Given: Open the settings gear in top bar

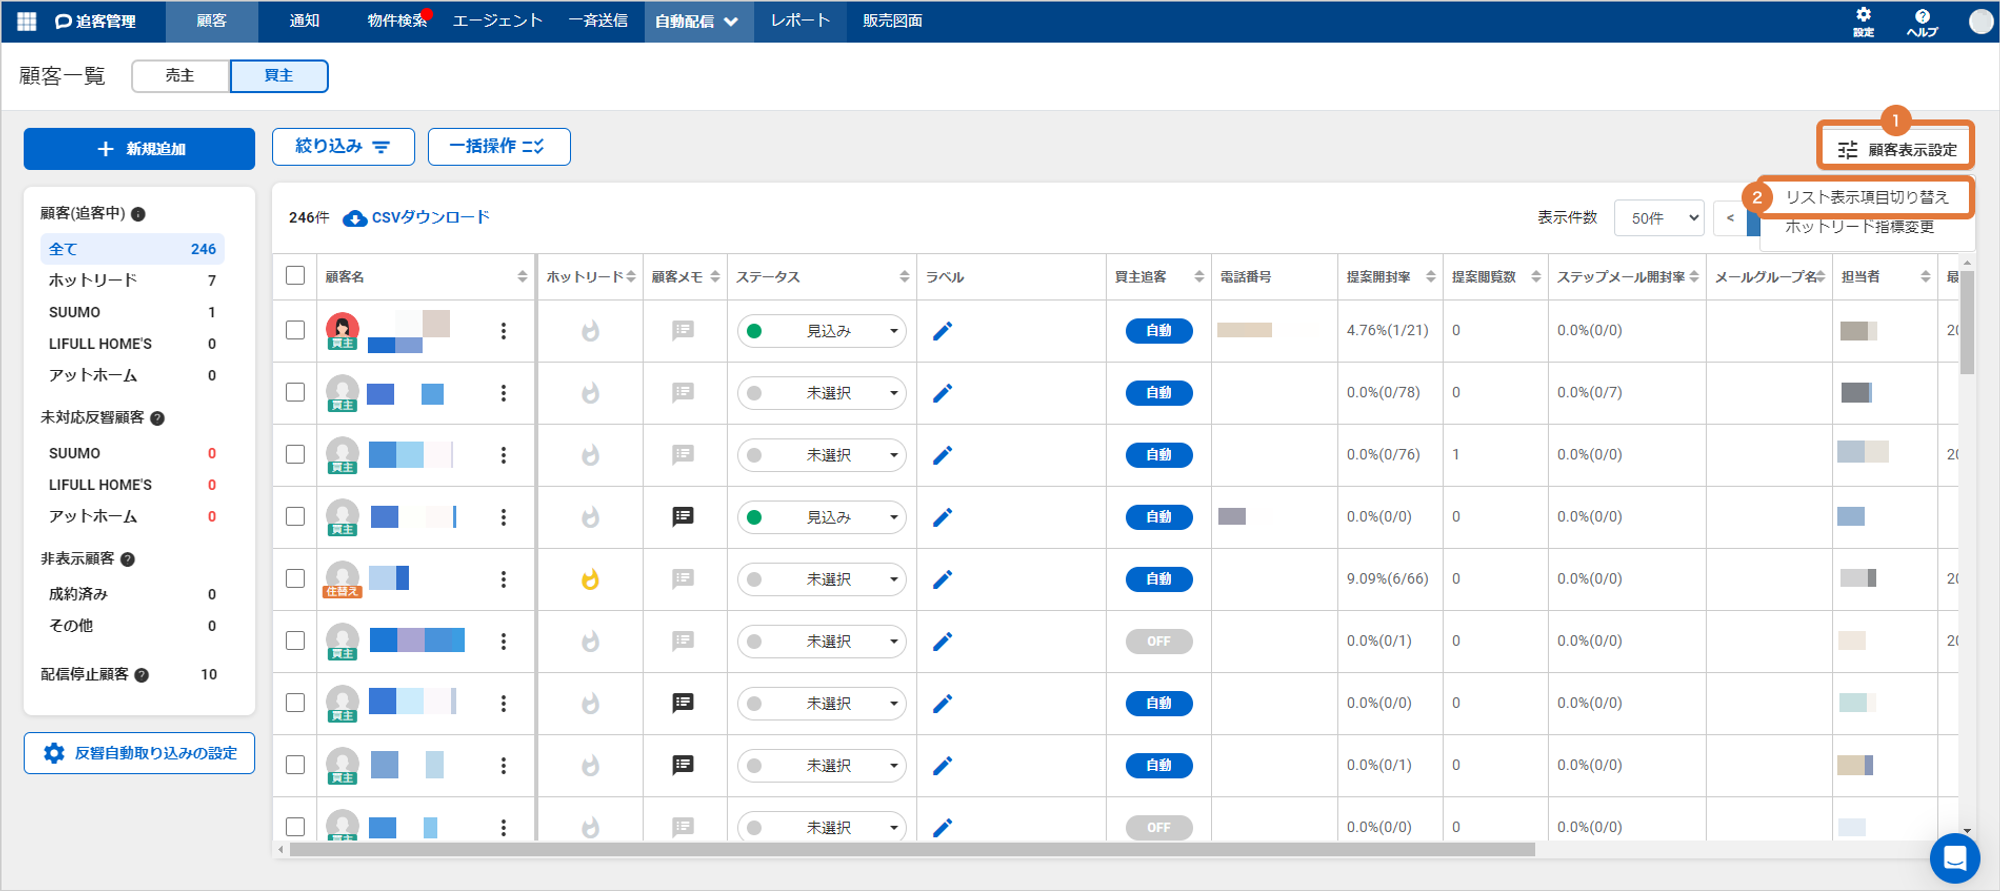Looking at the screenshot, I should pyautogui.click(x=1863, y=21).
